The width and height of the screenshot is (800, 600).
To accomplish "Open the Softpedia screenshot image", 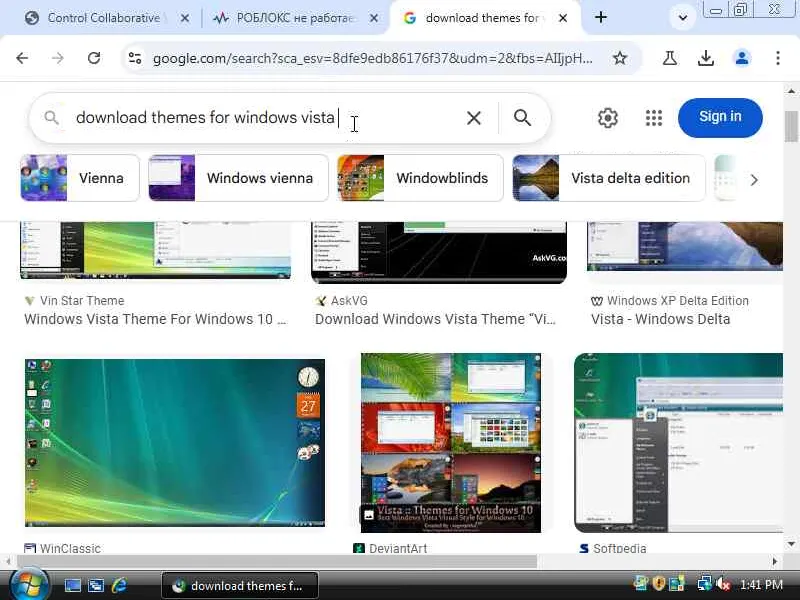I will pos(679,443).
